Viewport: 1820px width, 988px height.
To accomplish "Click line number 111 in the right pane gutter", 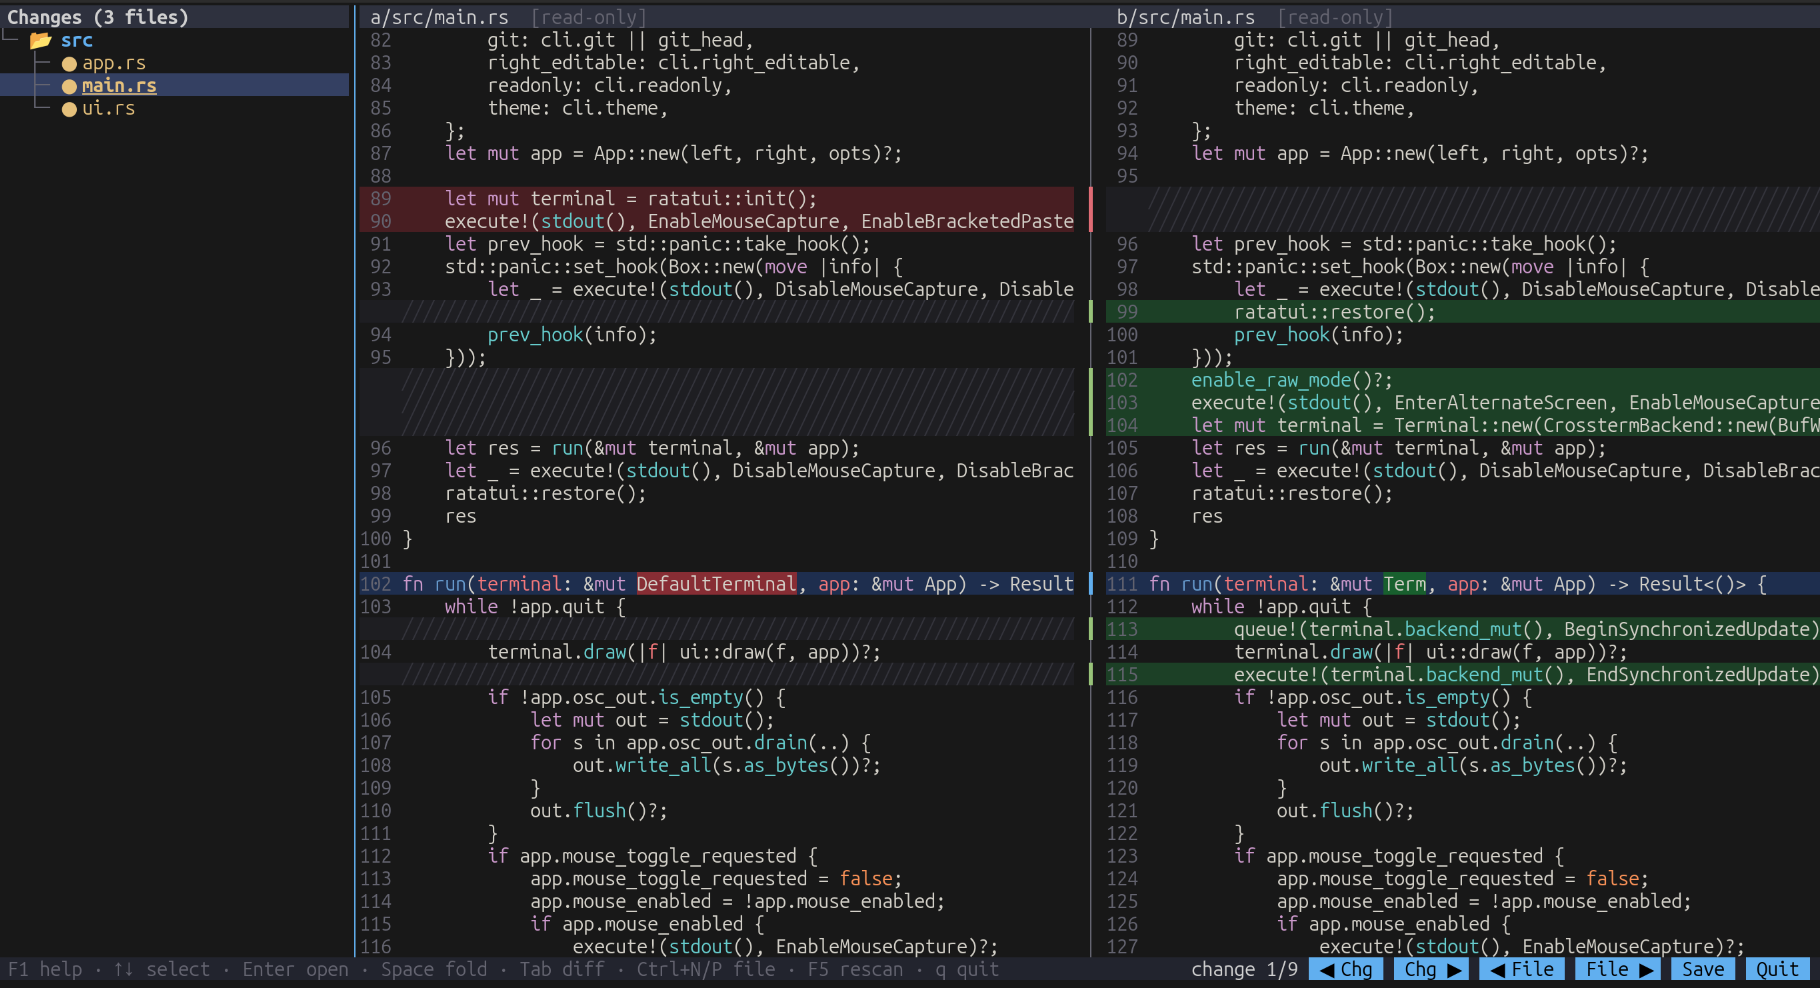I will coord(1122,584).
